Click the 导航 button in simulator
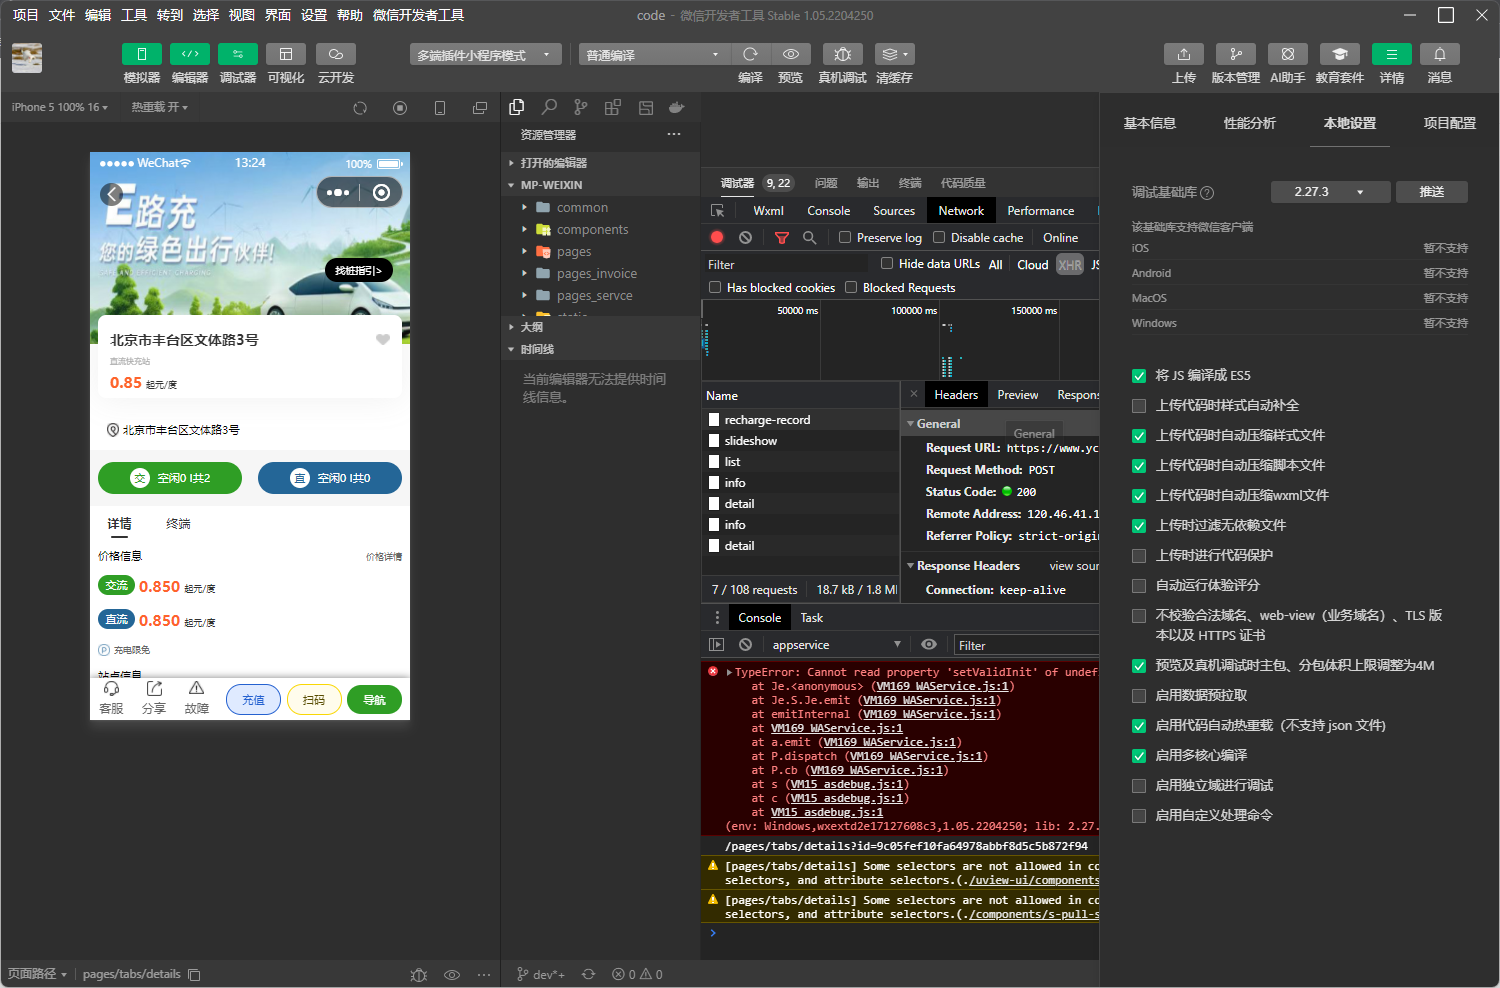 (x=374, y=700)
